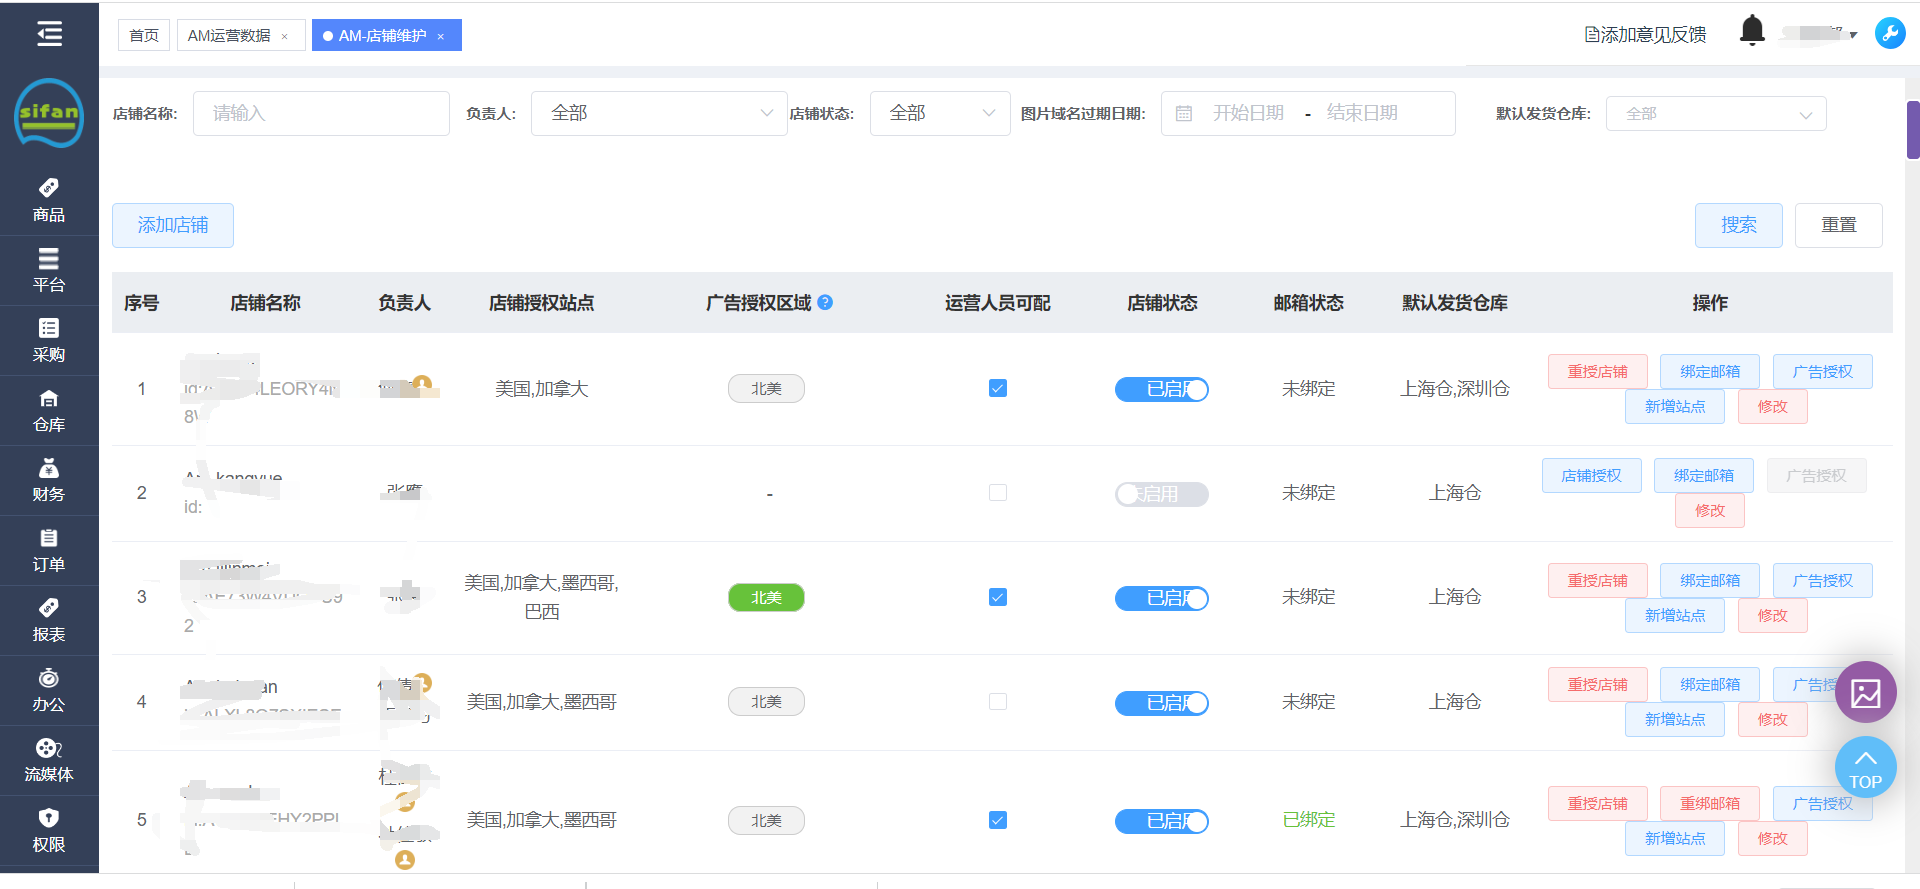1920x889 pixels.
Task: Click the 添加店铺 button
Action: tap(173, 225)
